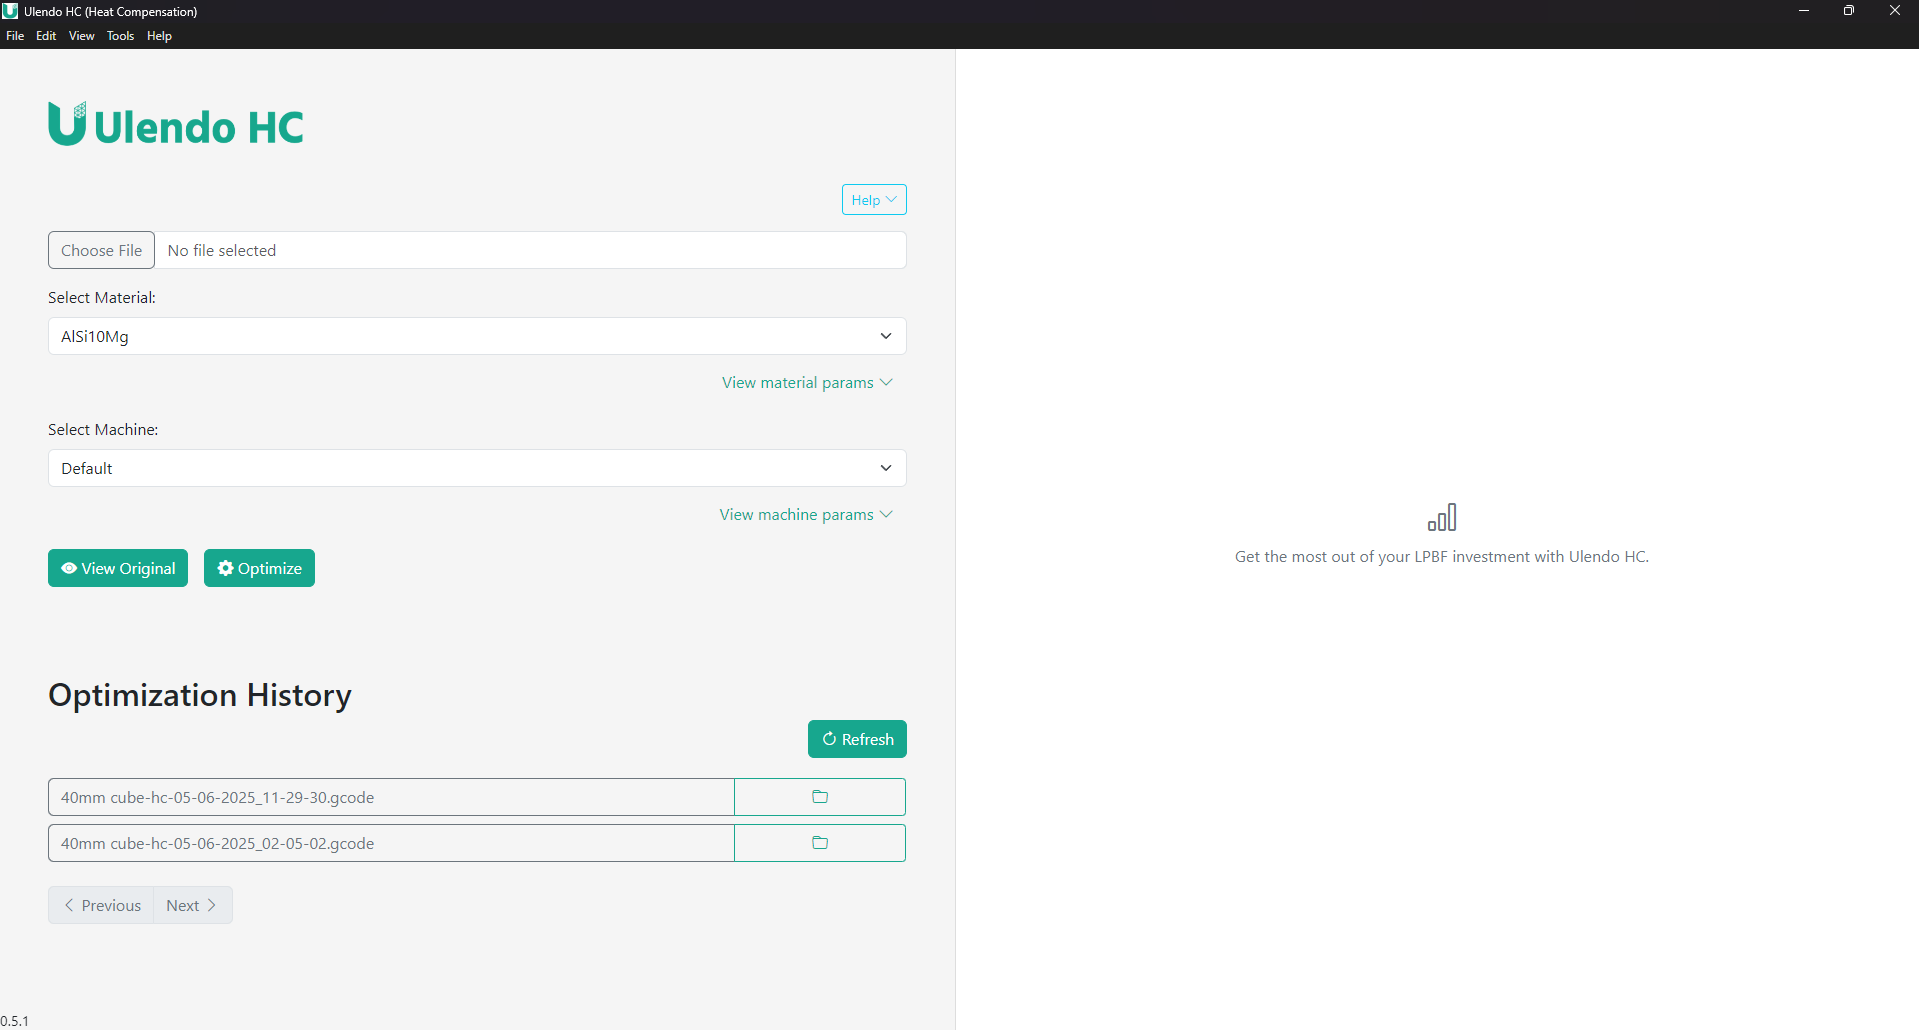Screen dimensions: 1919x1030
Task: Open the Select Material dropdown
Action: point(477,336)
